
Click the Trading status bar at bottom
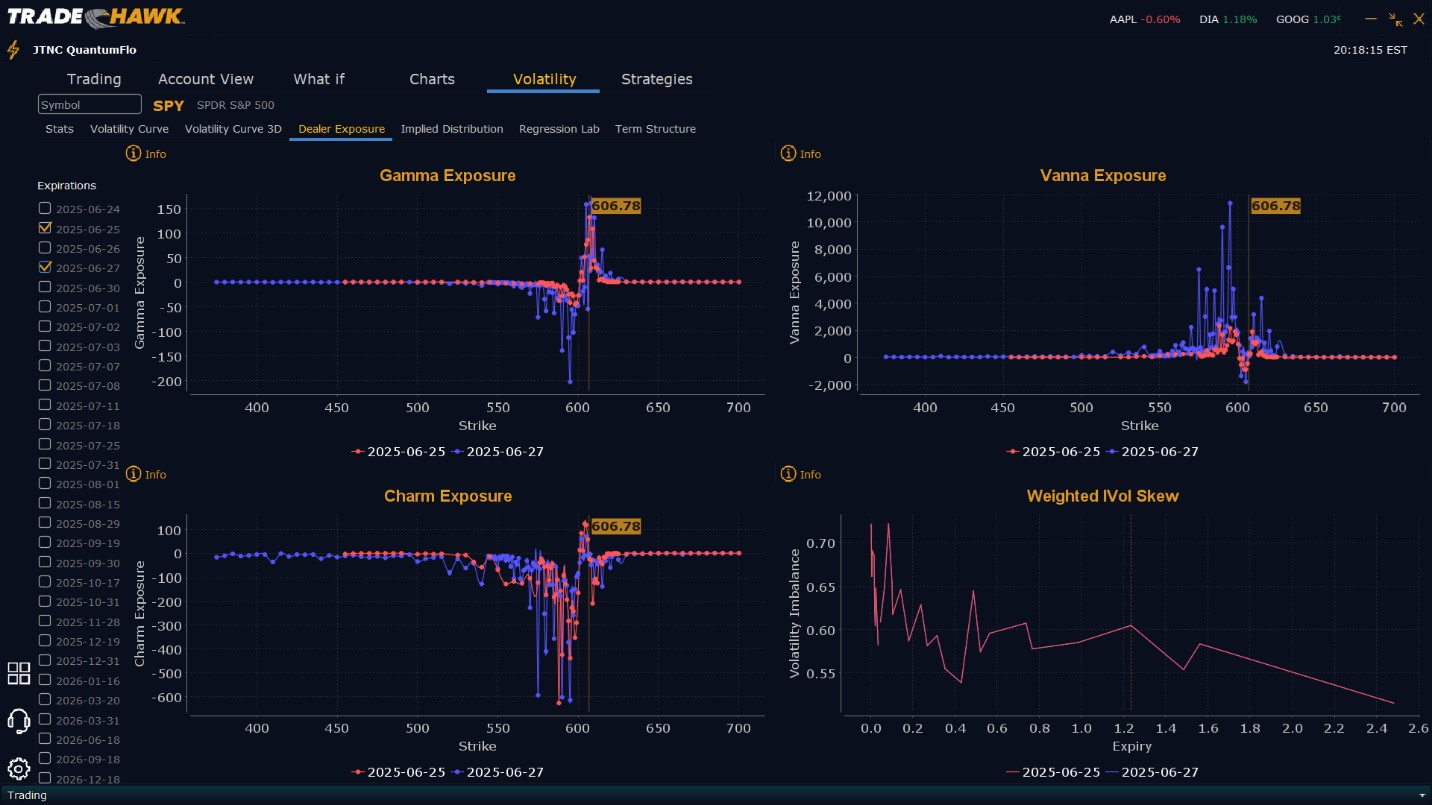pos(716,795)
